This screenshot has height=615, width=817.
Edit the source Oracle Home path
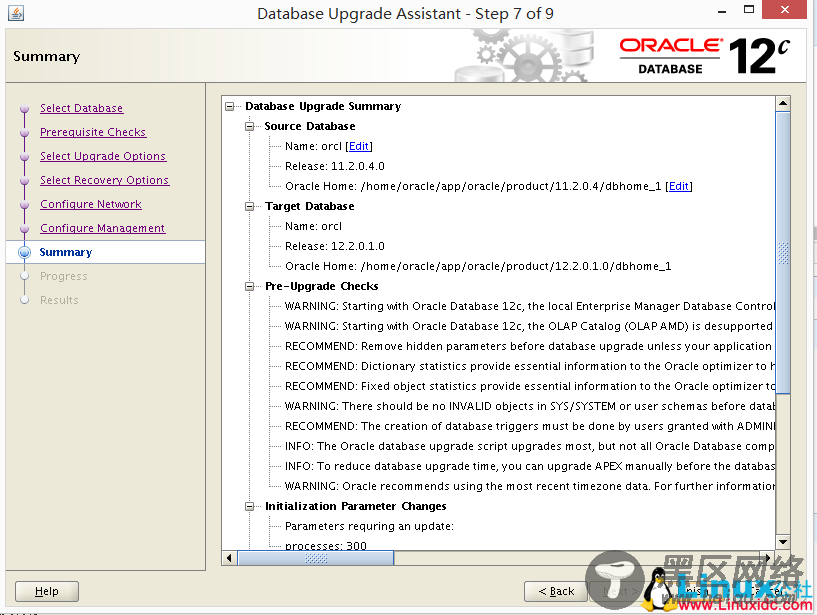(x=678, y=186)
